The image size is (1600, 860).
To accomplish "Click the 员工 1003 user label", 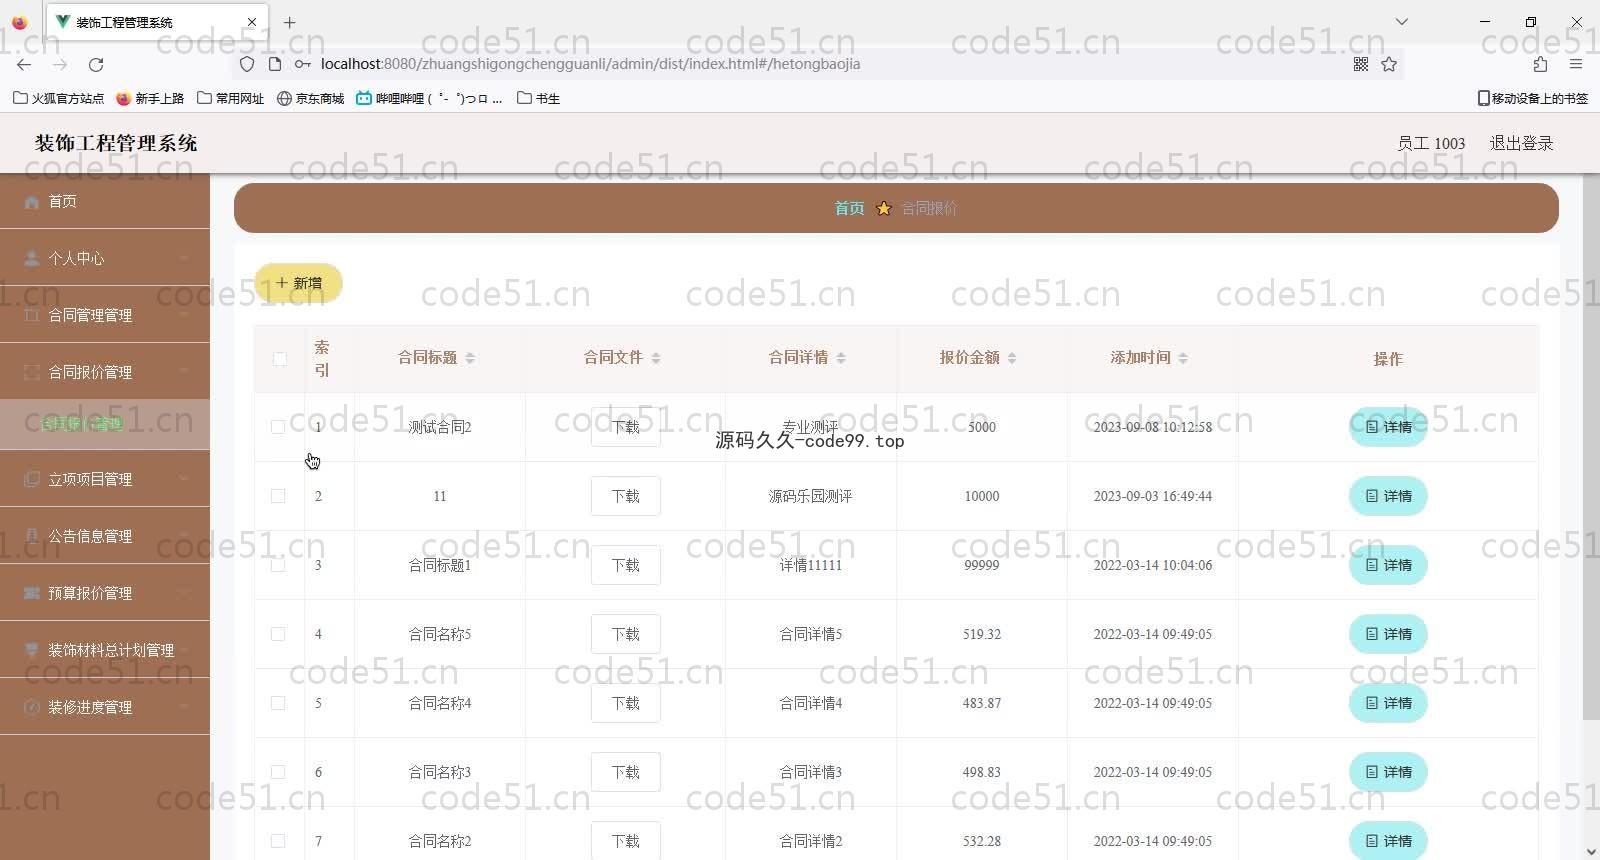I will [1431, 143].
